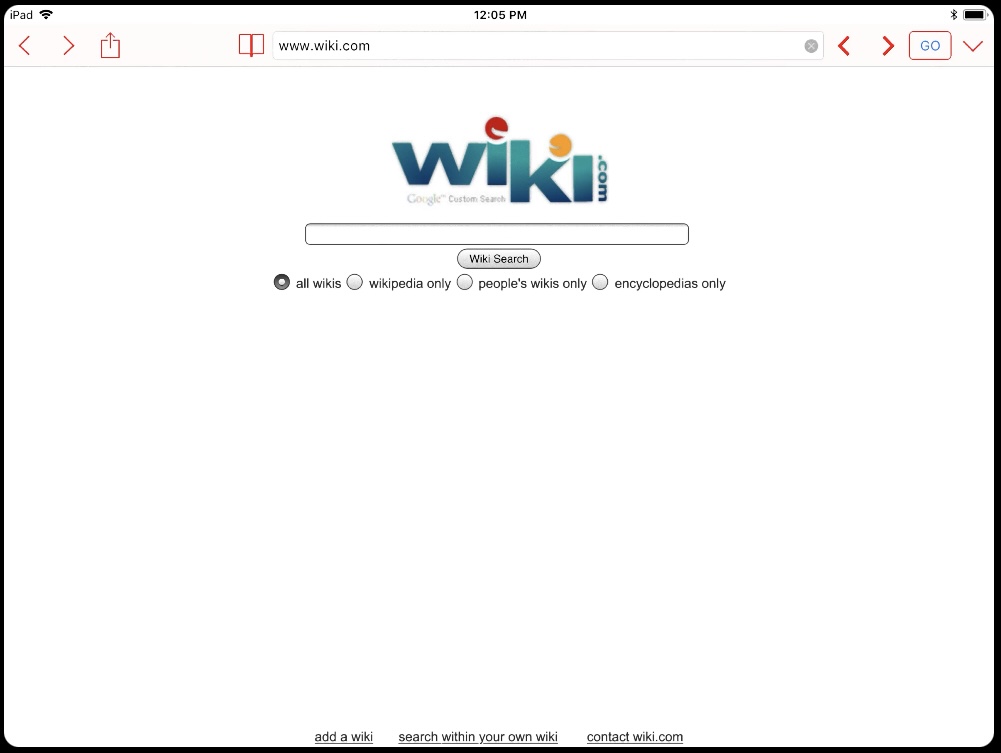1001x753 pixels.
Task: Focus the wiki search text box
Action: (497, 234)
